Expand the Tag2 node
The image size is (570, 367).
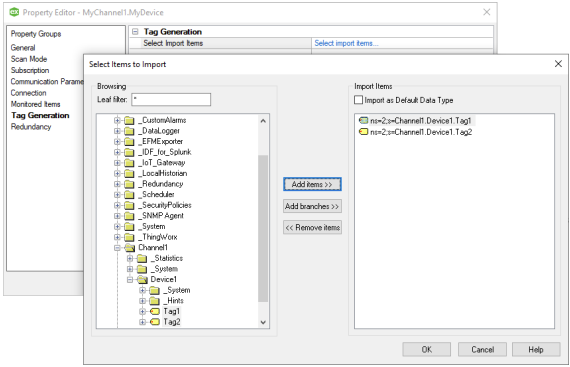click(142, 322)
